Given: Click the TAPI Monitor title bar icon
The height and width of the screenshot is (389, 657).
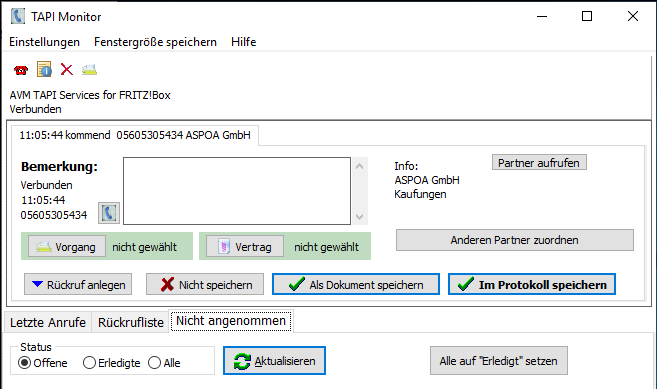Looking at the screenshot, I should click(x=18, y=16).
